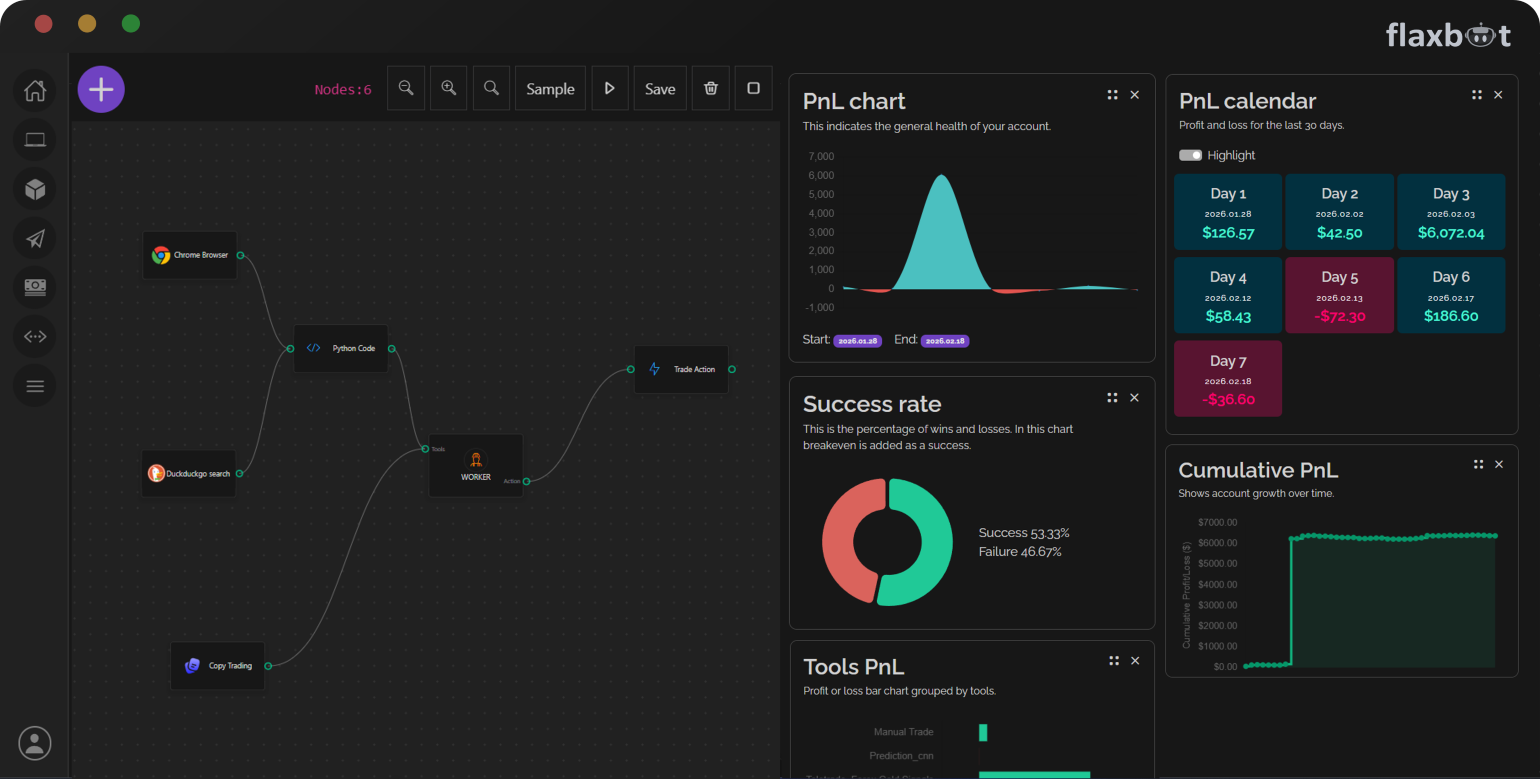Open the cube icon in sidebar
1540x779 pixels.
pyautogui.click(x=35, y=189)
